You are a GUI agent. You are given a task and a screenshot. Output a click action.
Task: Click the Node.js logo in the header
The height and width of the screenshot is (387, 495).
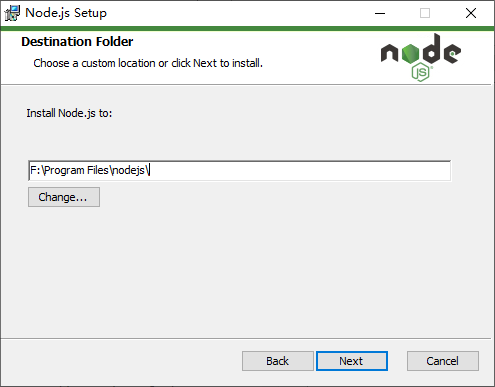(x=421, y=57)
